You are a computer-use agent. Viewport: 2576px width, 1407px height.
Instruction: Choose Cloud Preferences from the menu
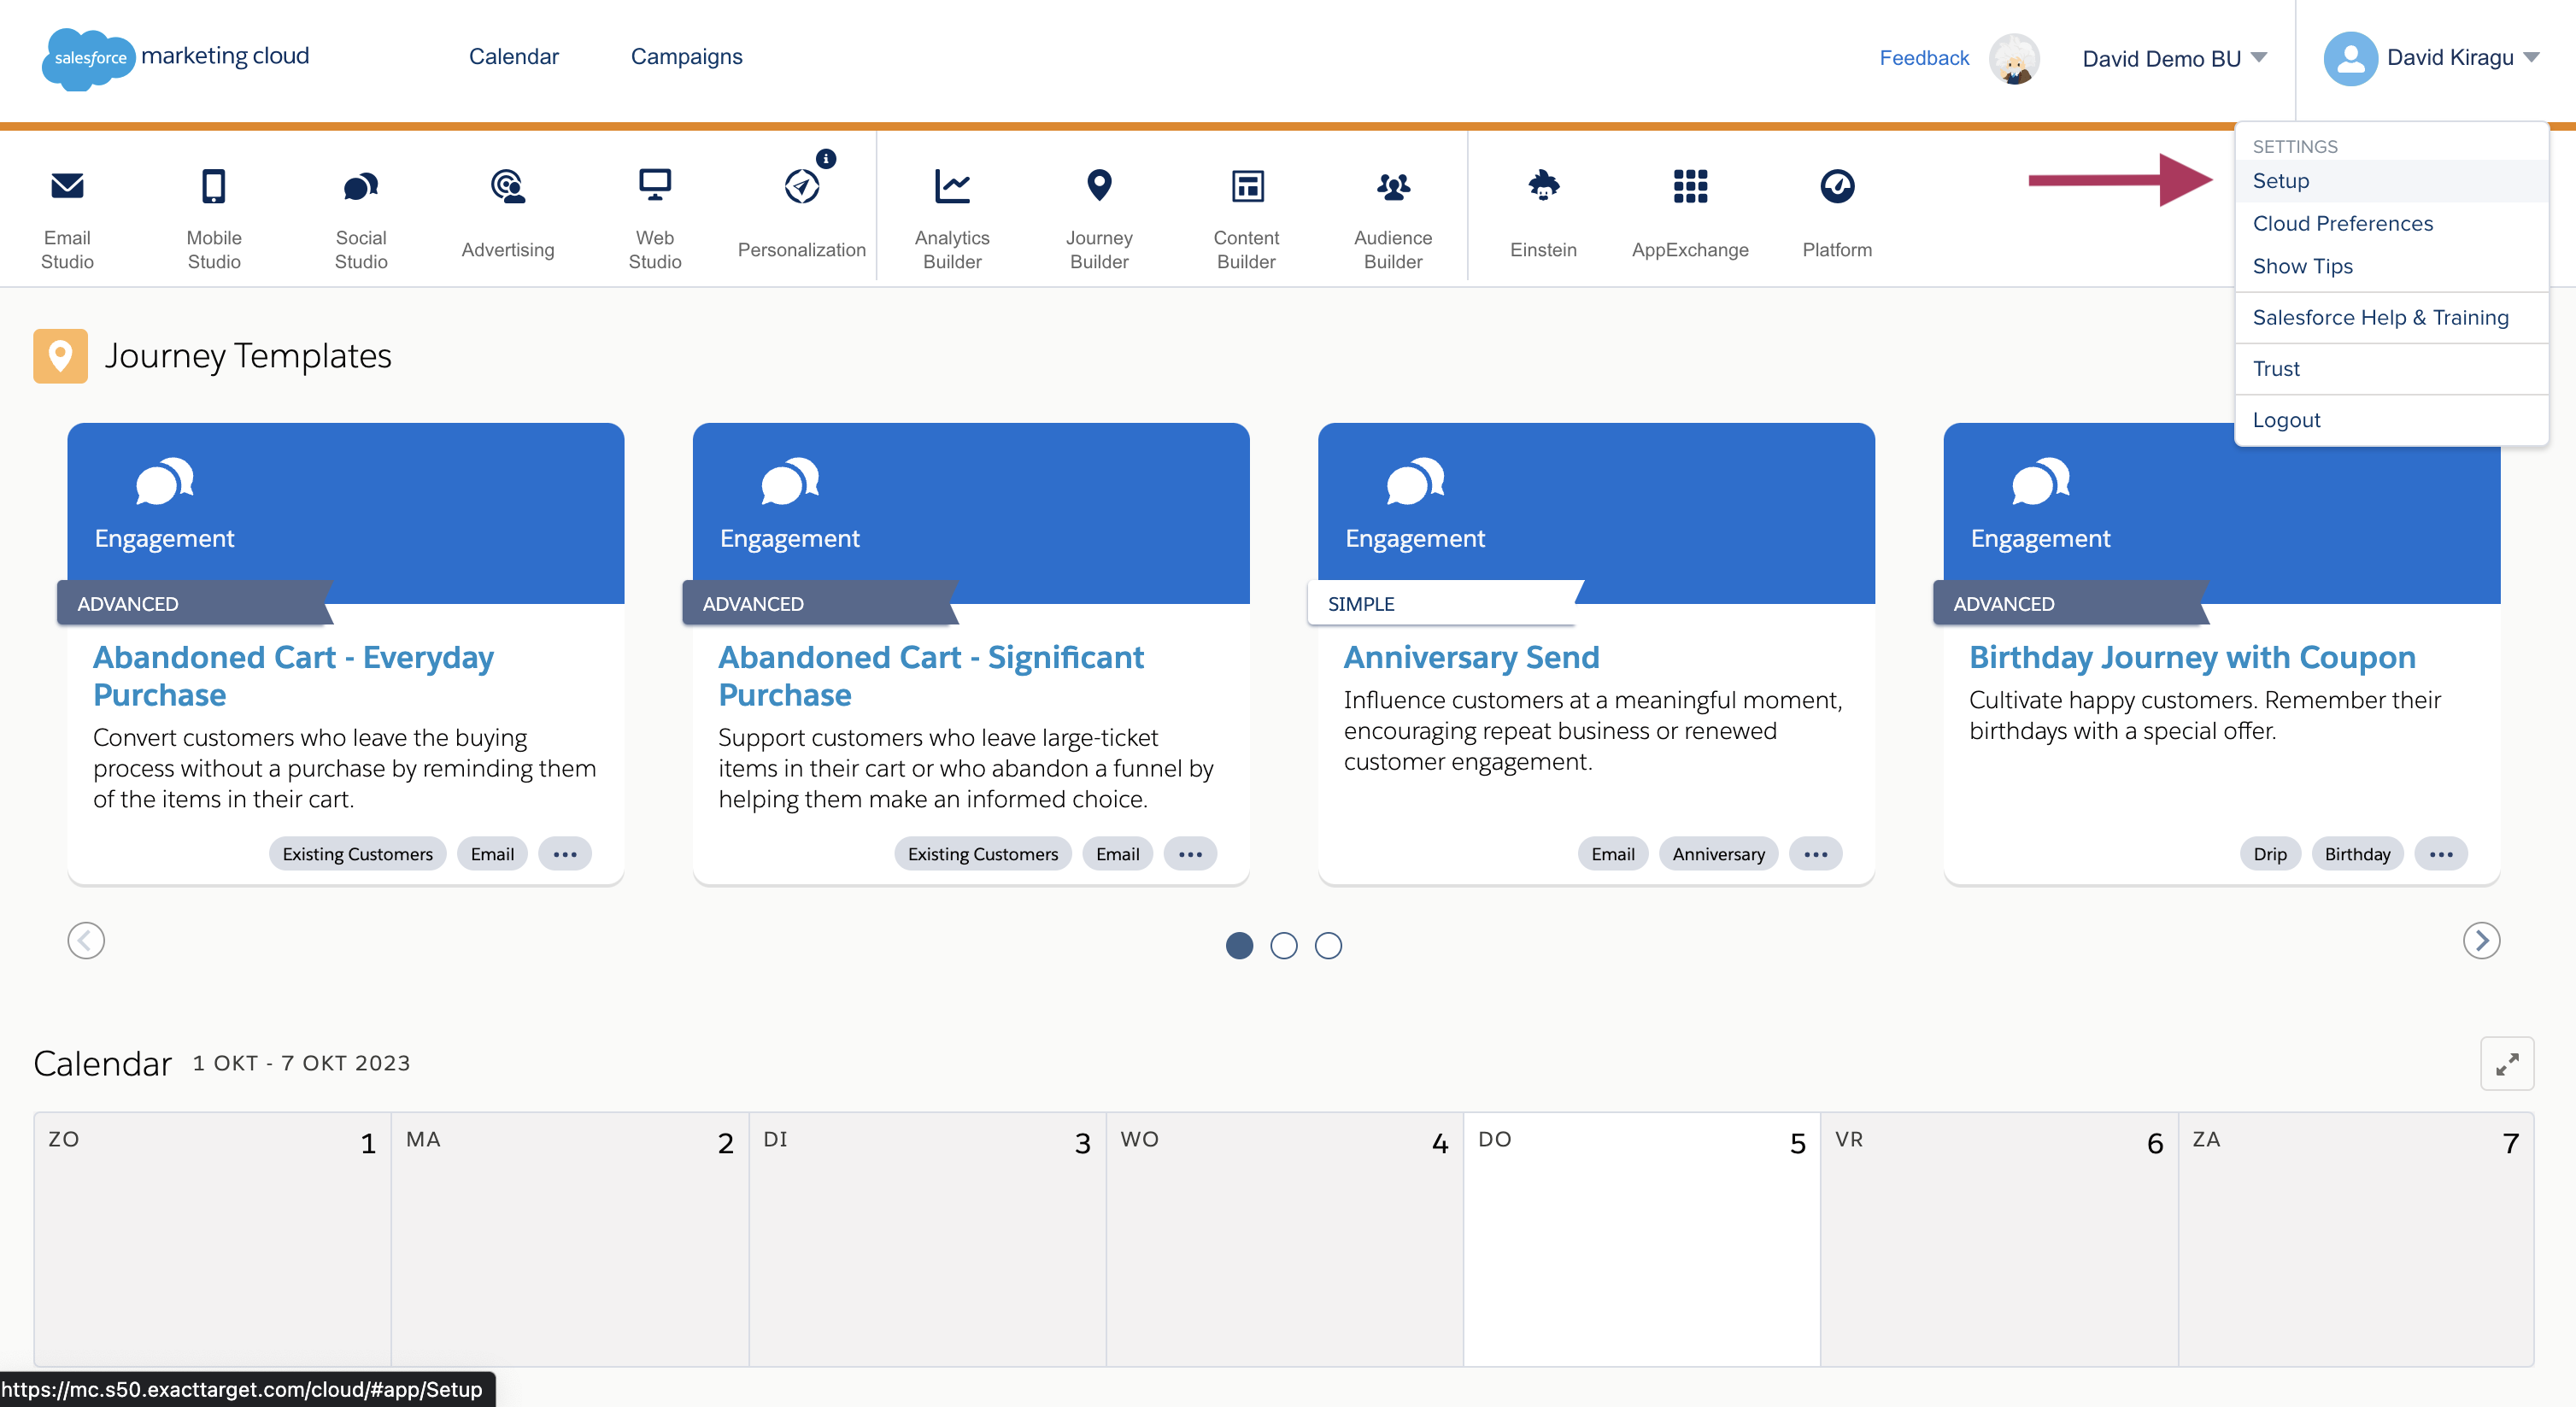click(x=2391, y=224)
